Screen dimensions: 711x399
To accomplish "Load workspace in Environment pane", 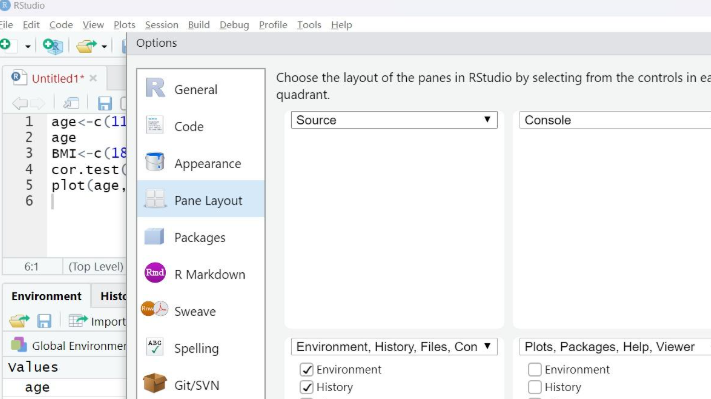I will click(19, 321).
